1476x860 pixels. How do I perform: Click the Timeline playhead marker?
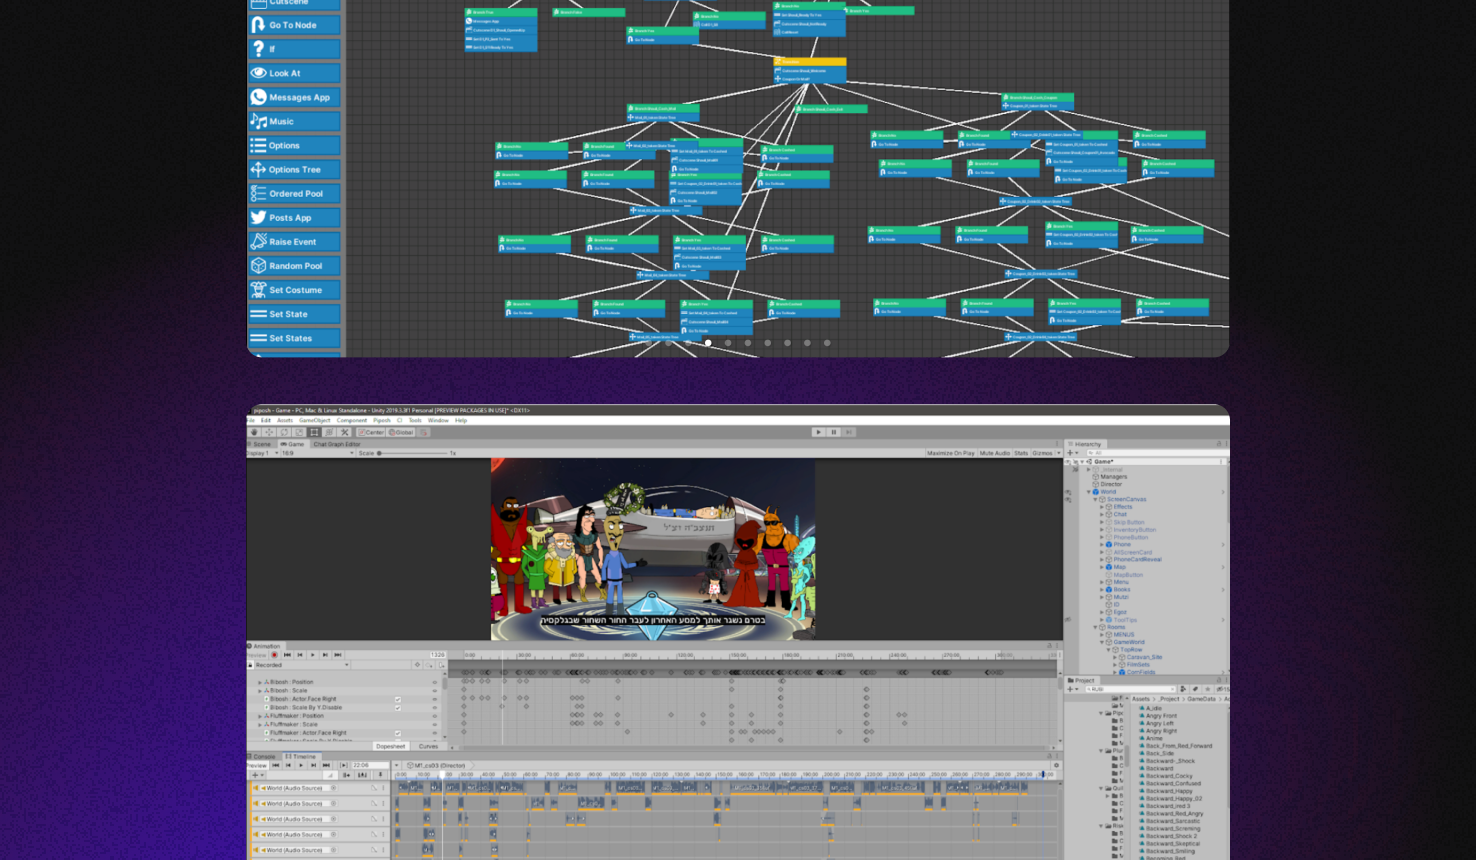(x=442, y=775)
